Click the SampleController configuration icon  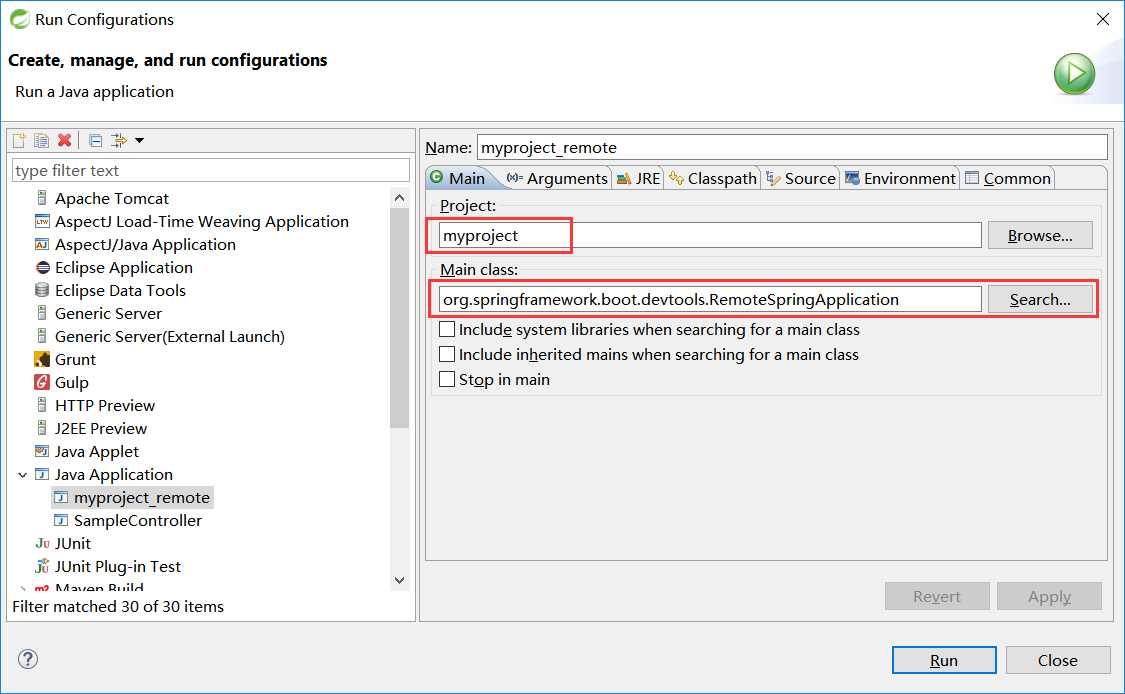click(x=62, y=520)
